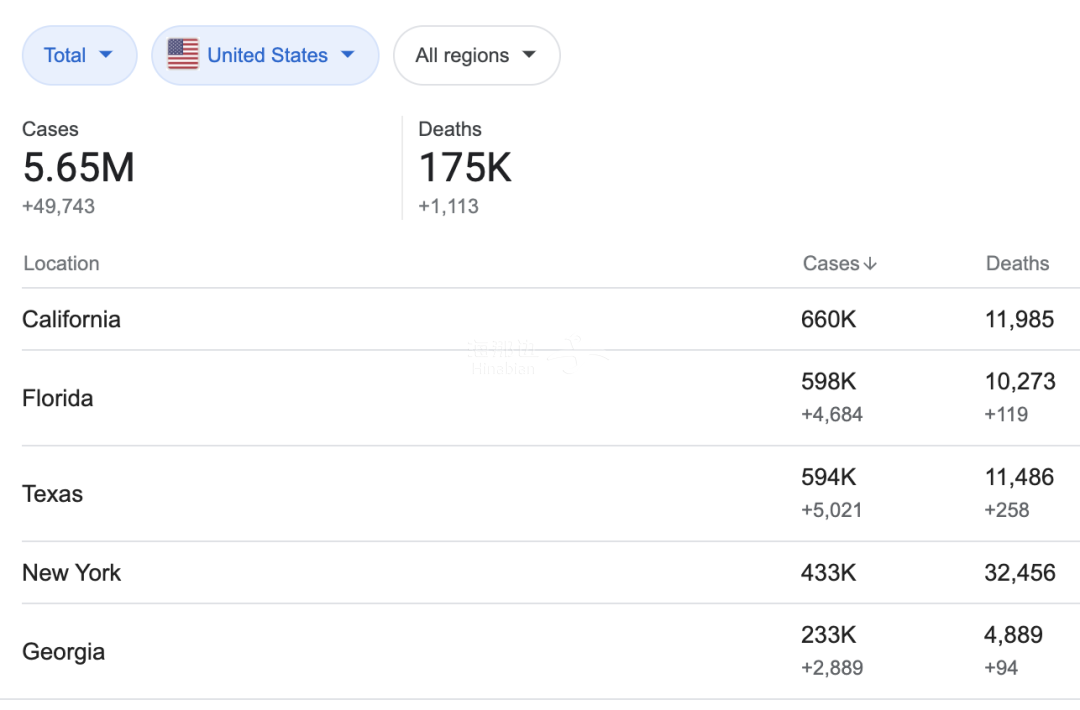The width and height of the screenshot is (1080, 710).
Task: Open the Total metric dropdown
Action: coord(79,55)
